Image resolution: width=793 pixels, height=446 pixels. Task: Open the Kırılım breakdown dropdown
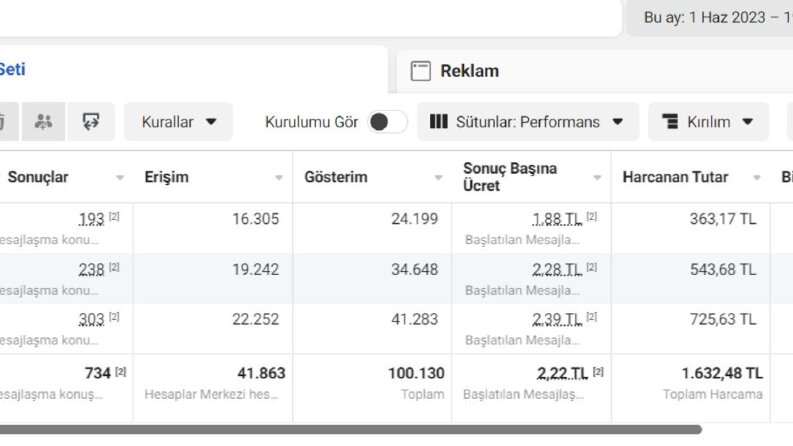pos(709,122)
